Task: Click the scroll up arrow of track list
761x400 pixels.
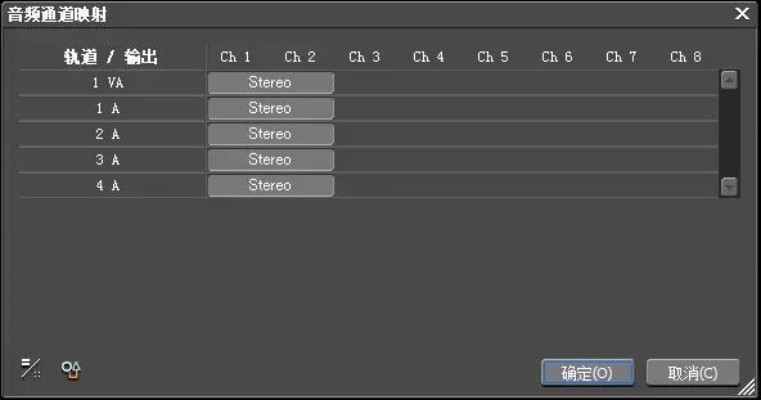Action: click(x=729, y=80)
